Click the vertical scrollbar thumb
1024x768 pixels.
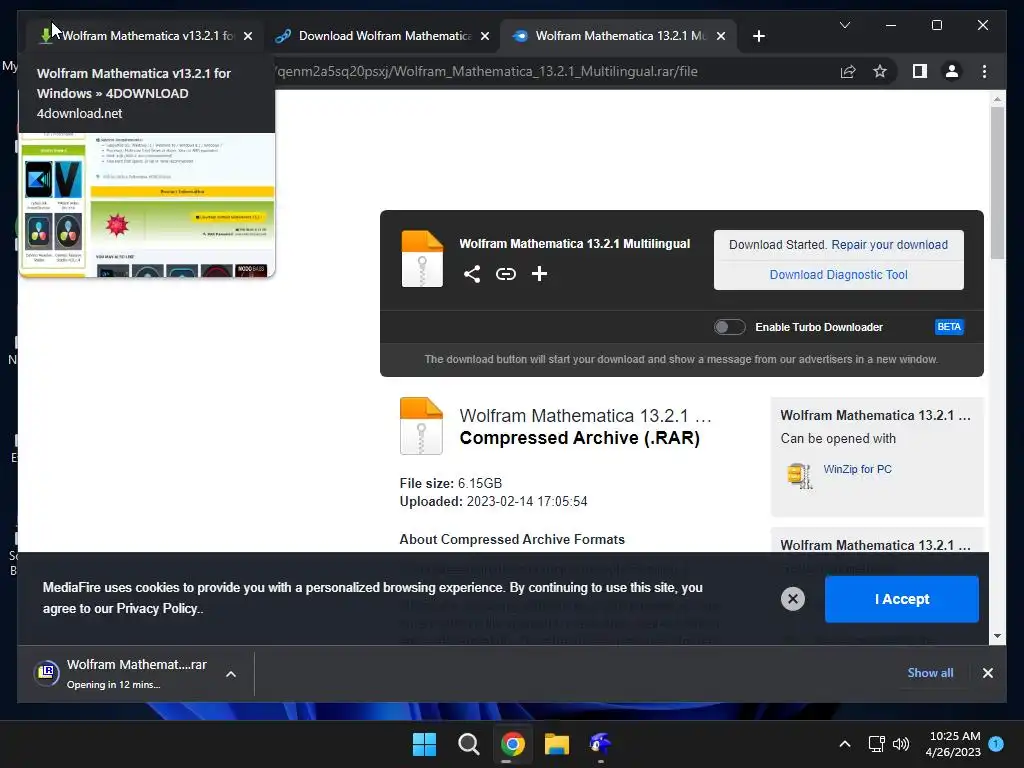(x=997, y=183)
